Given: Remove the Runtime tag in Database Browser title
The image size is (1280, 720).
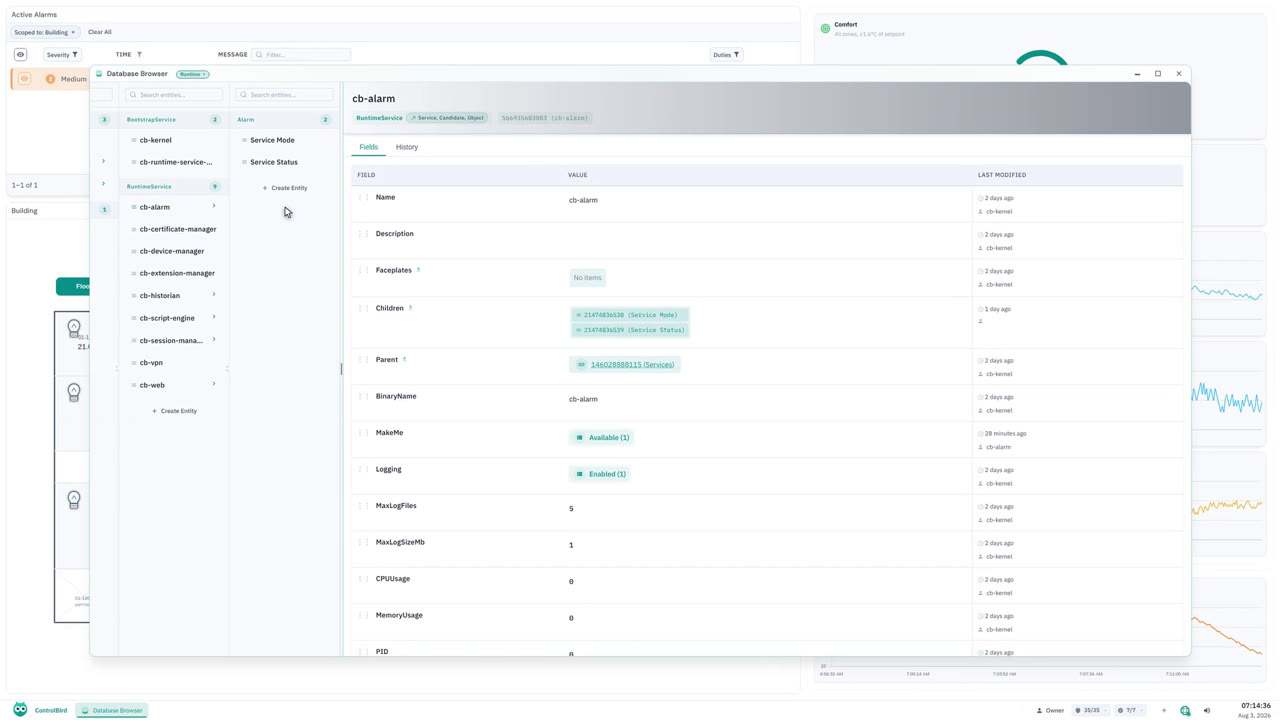Looking at the screenshot, I should click(205, 74).
